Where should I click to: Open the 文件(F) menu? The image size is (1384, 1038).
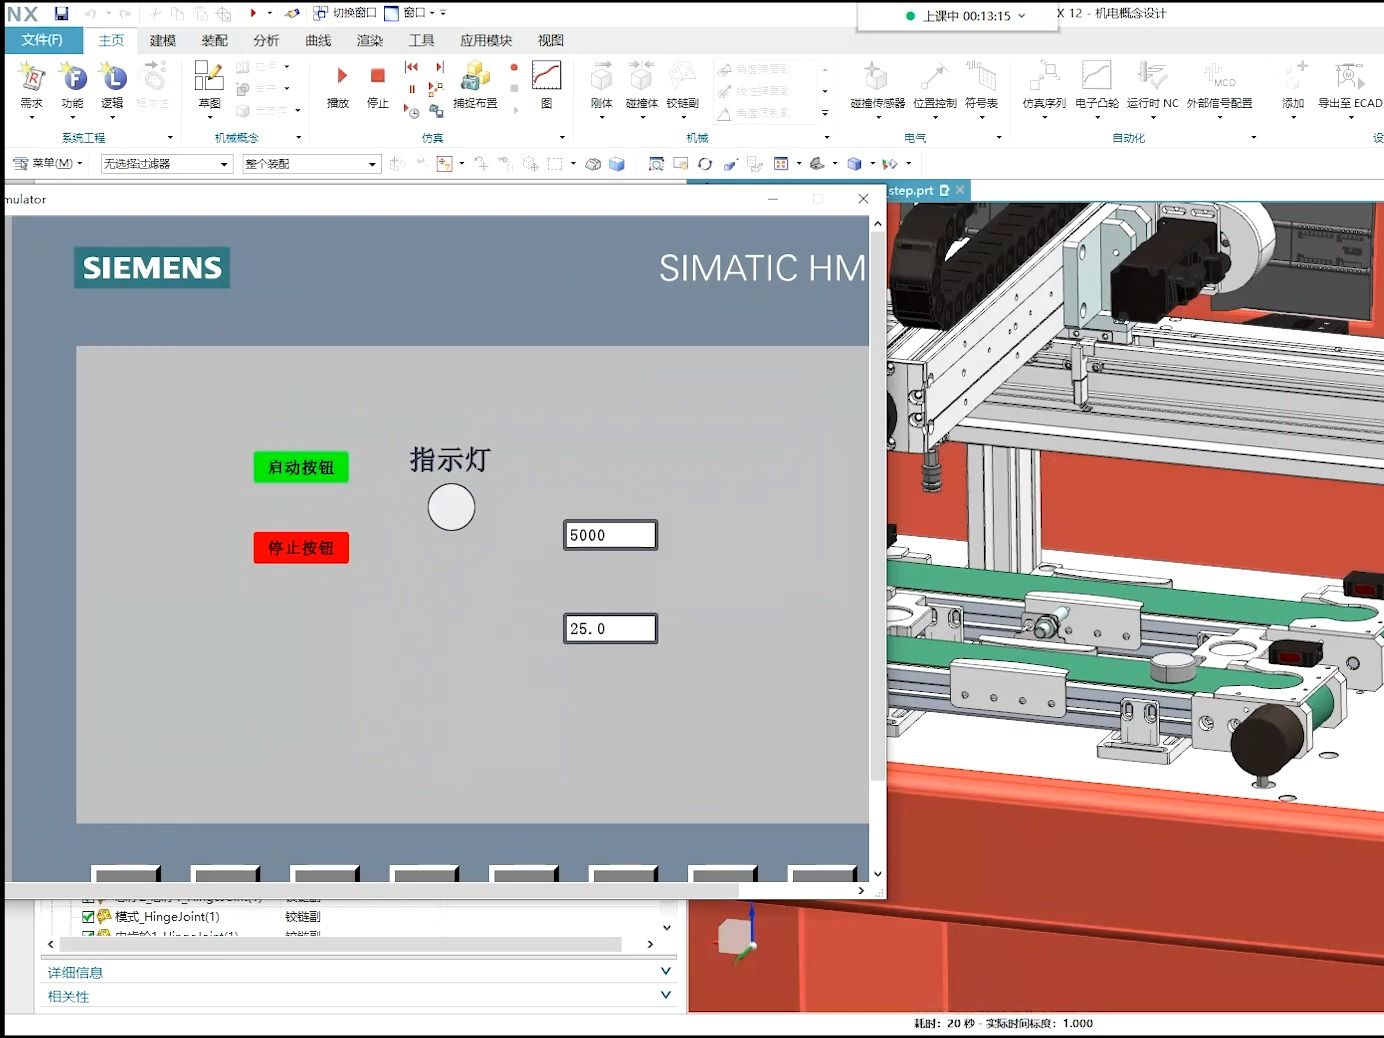[x=43, y=40]
